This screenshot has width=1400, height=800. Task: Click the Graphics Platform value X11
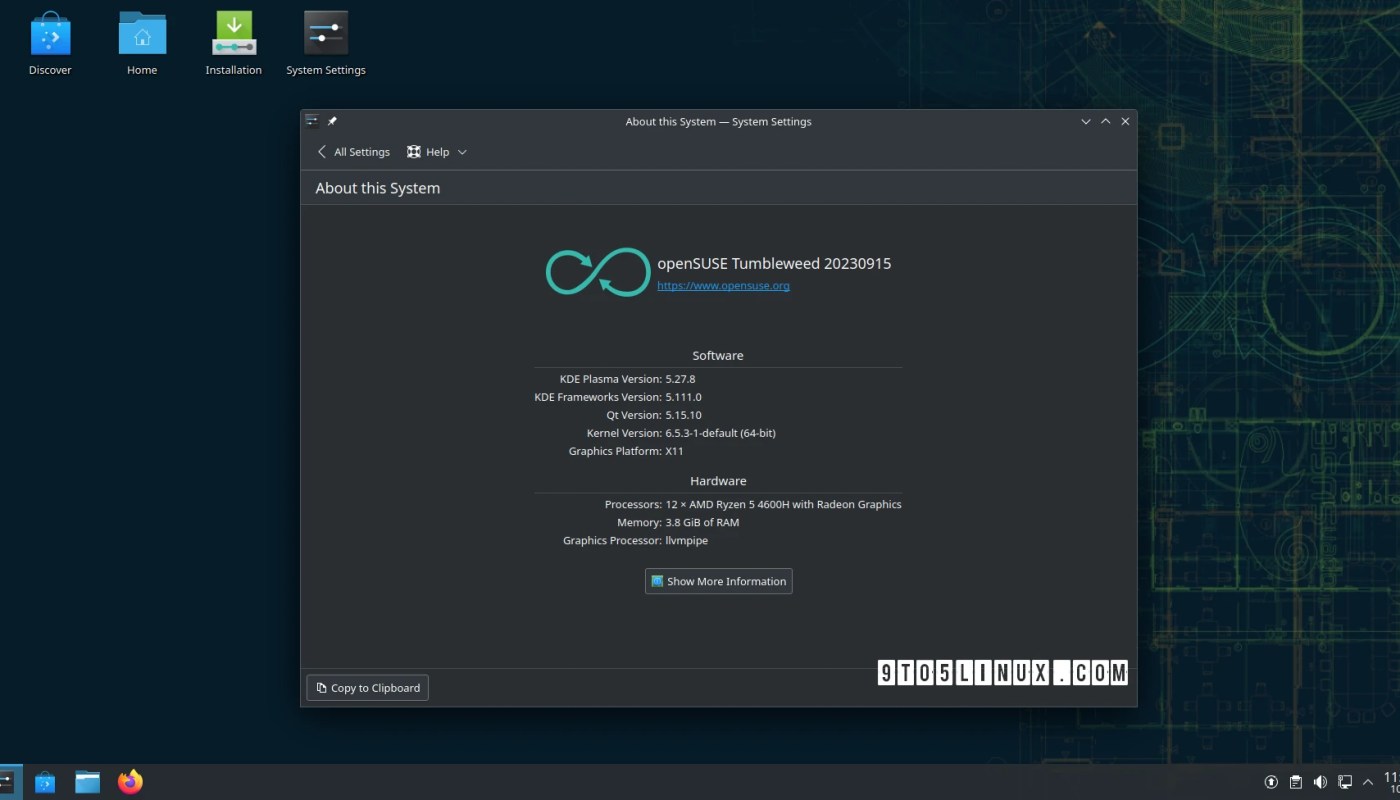tap(674, 451)
